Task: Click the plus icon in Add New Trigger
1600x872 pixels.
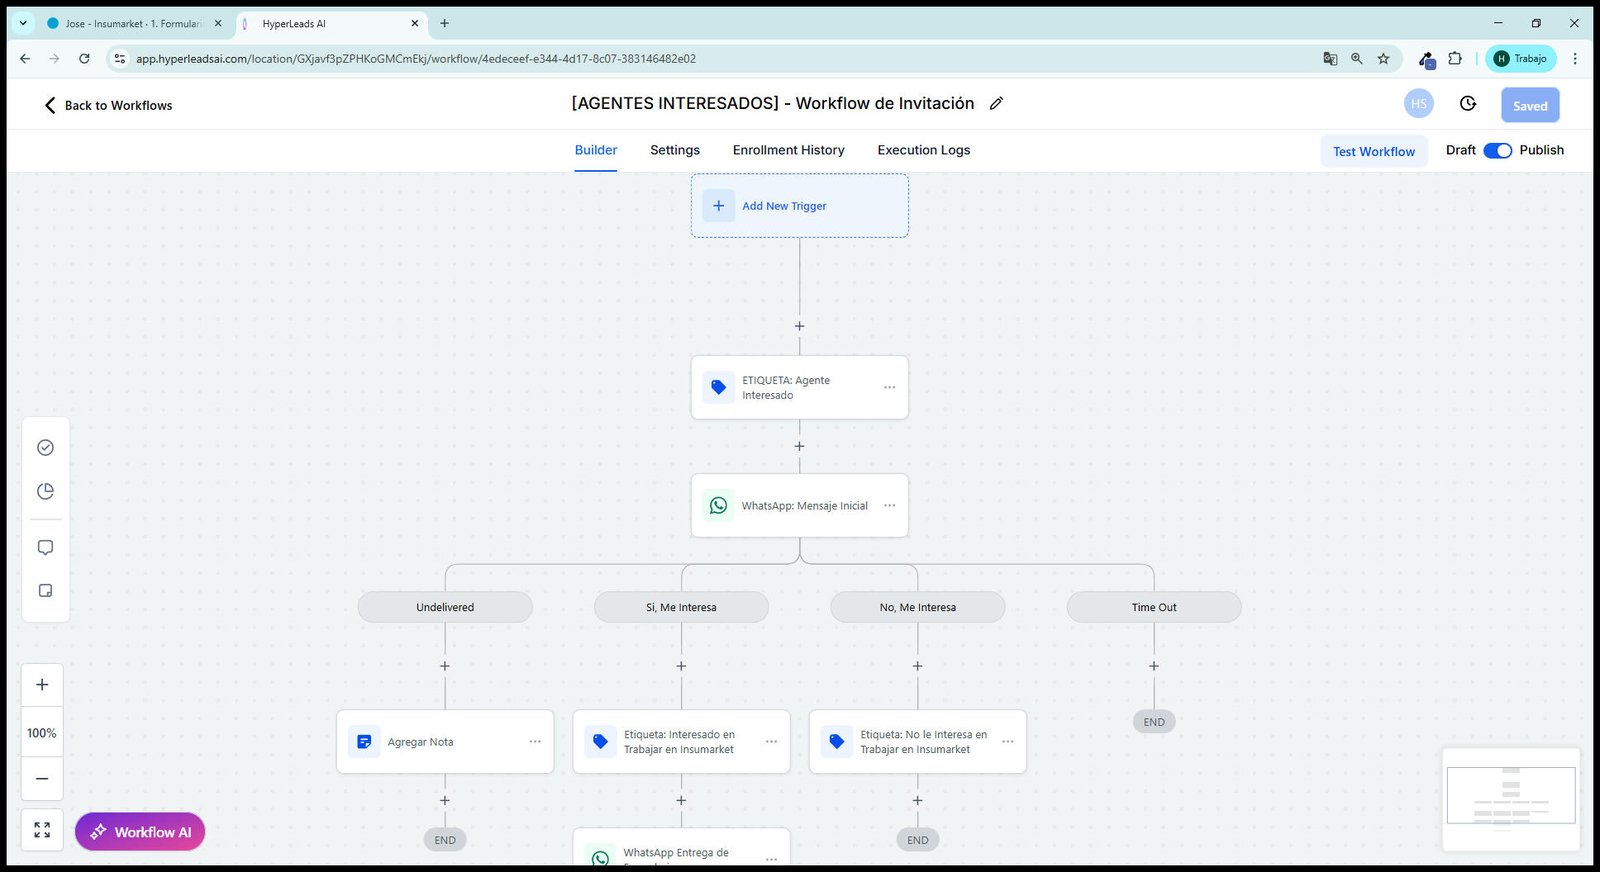Action: tap(718, 206)
